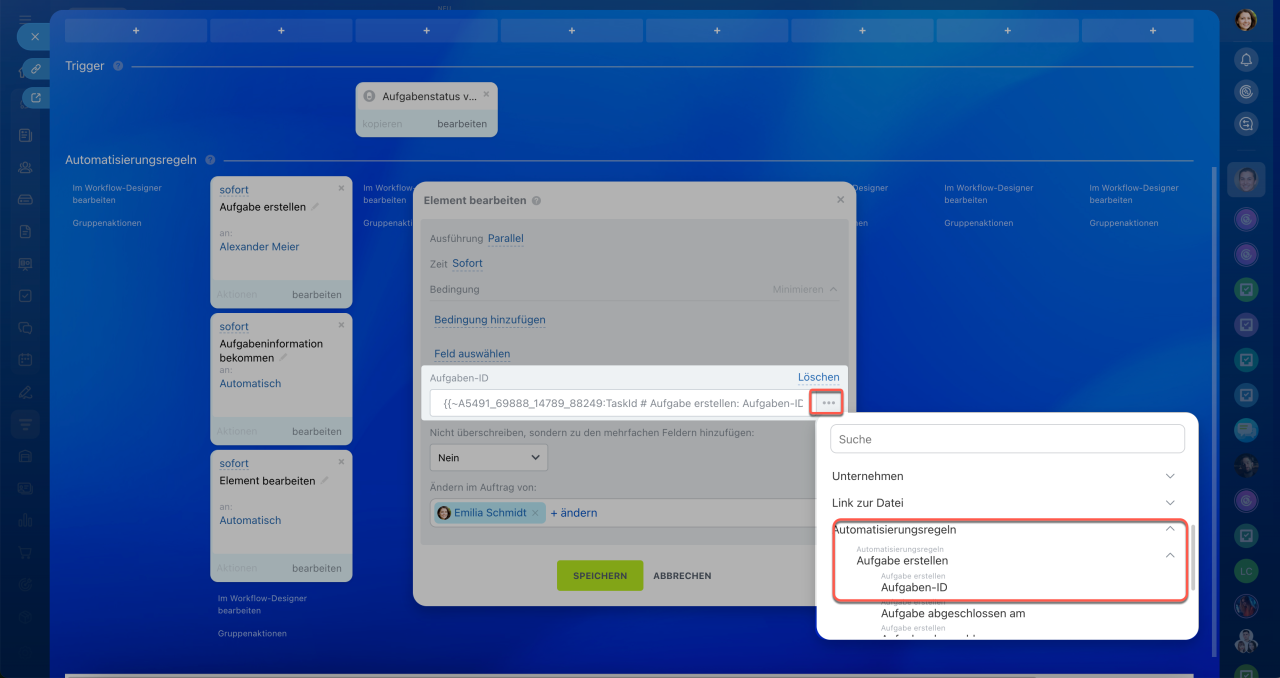Open Alexander Meier link

pyautogui.click(x=259, y=247)
